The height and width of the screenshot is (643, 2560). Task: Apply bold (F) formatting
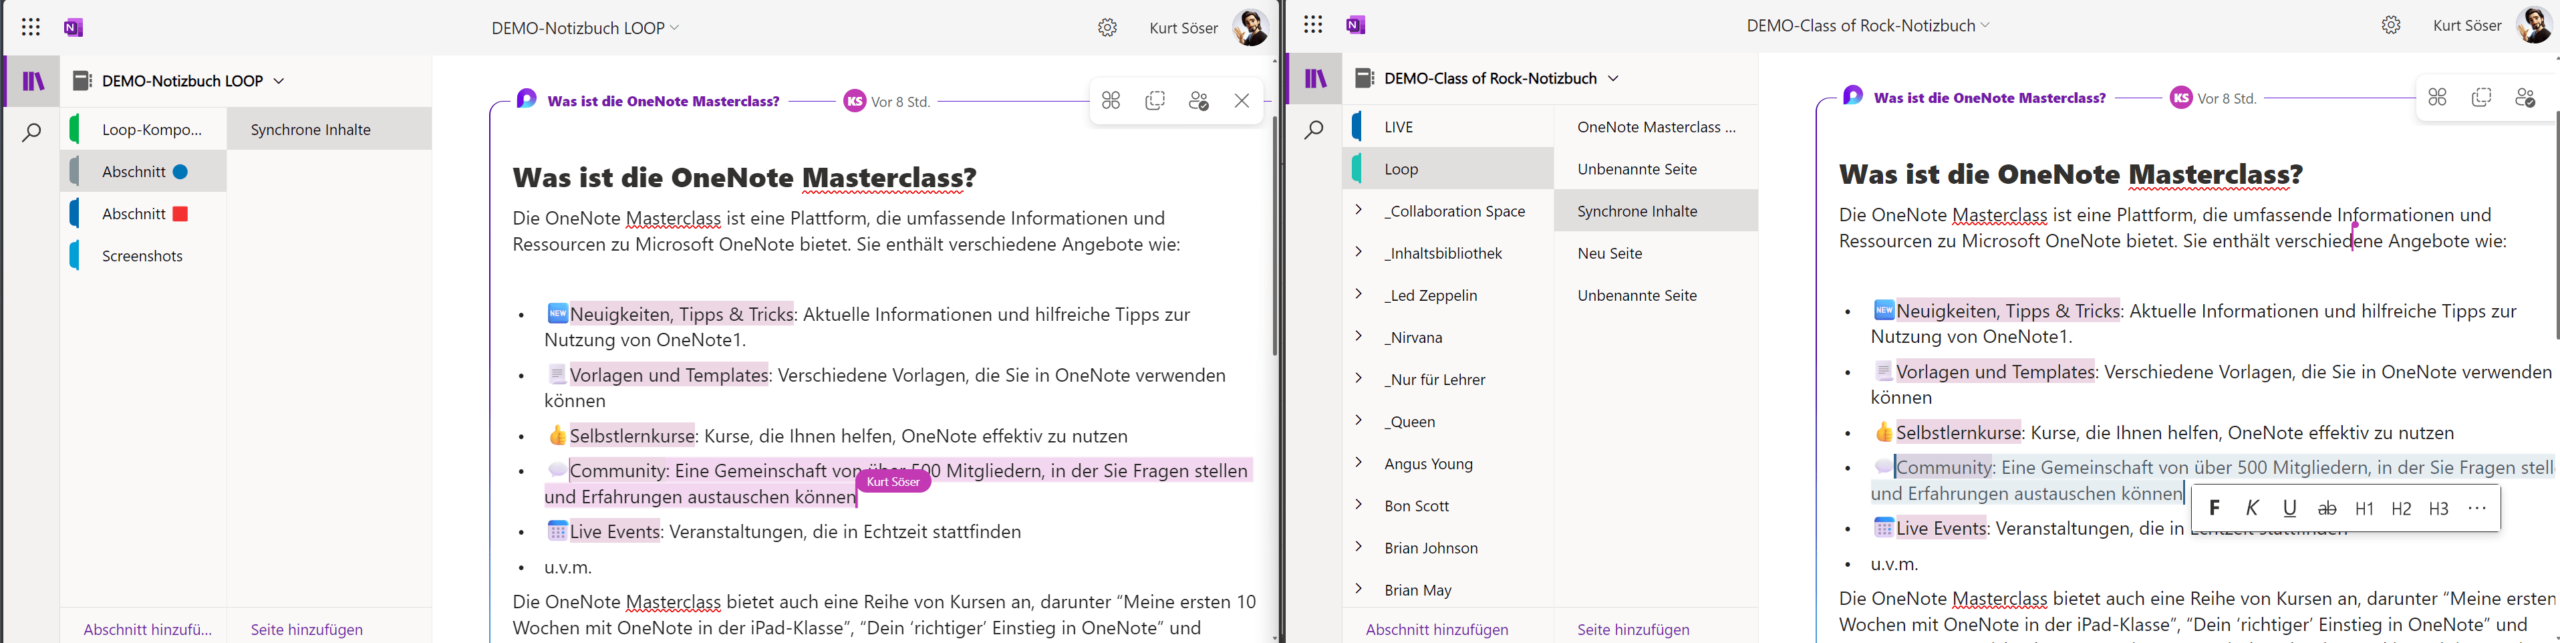pyautogui.click(x=2214, y=508)
